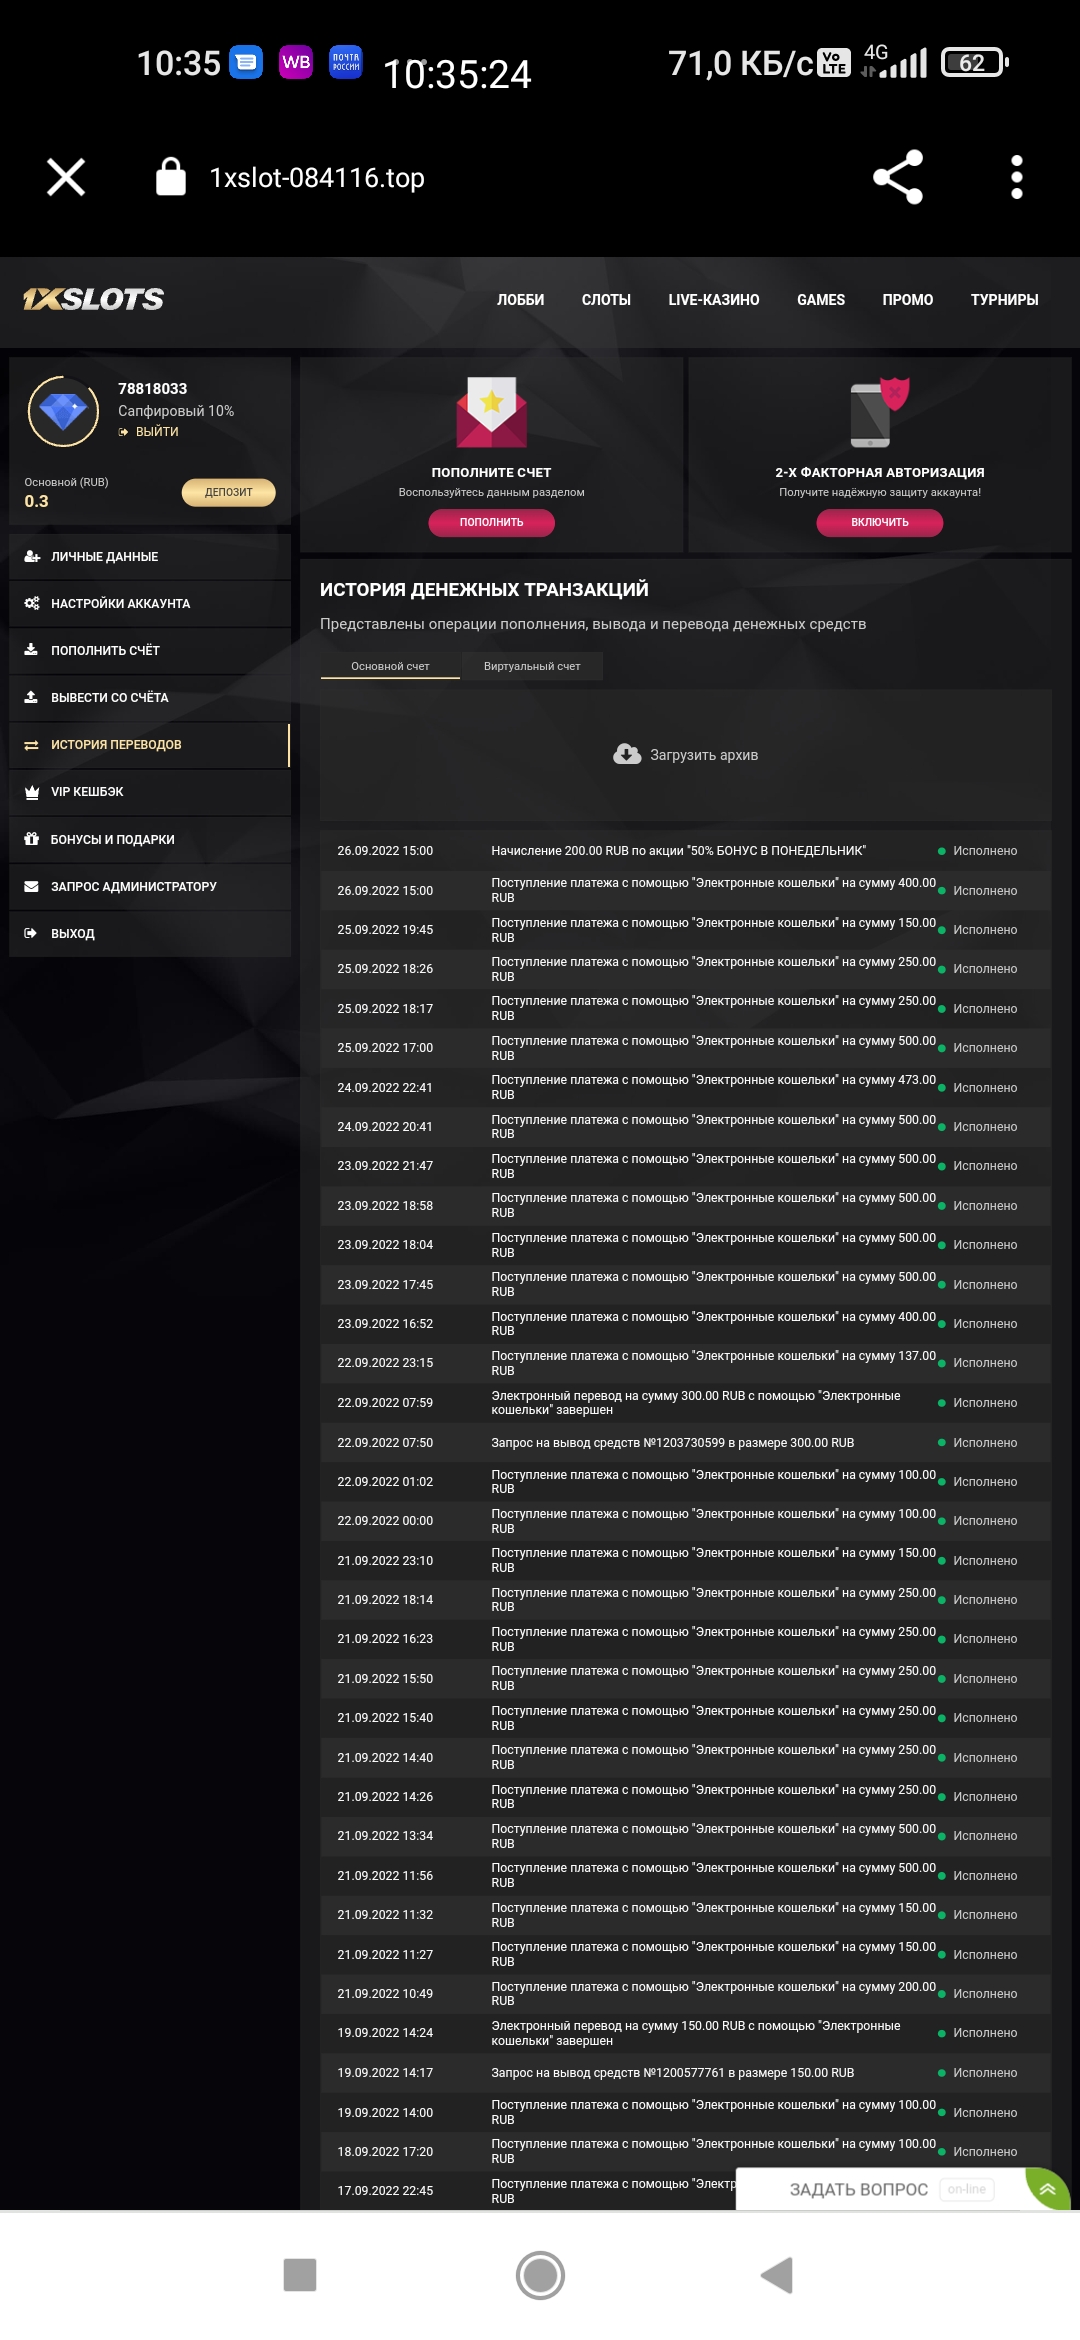This screenshot has width=1080, height=2340.
Task: Click the site URL address field
Action: tap(316, 178)
